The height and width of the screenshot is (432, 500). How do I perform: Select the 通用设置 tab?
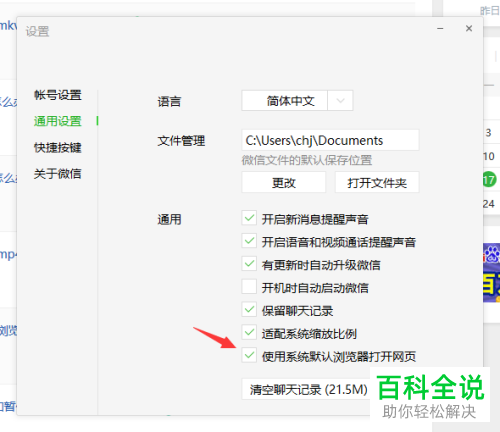[x=57, y=121]
